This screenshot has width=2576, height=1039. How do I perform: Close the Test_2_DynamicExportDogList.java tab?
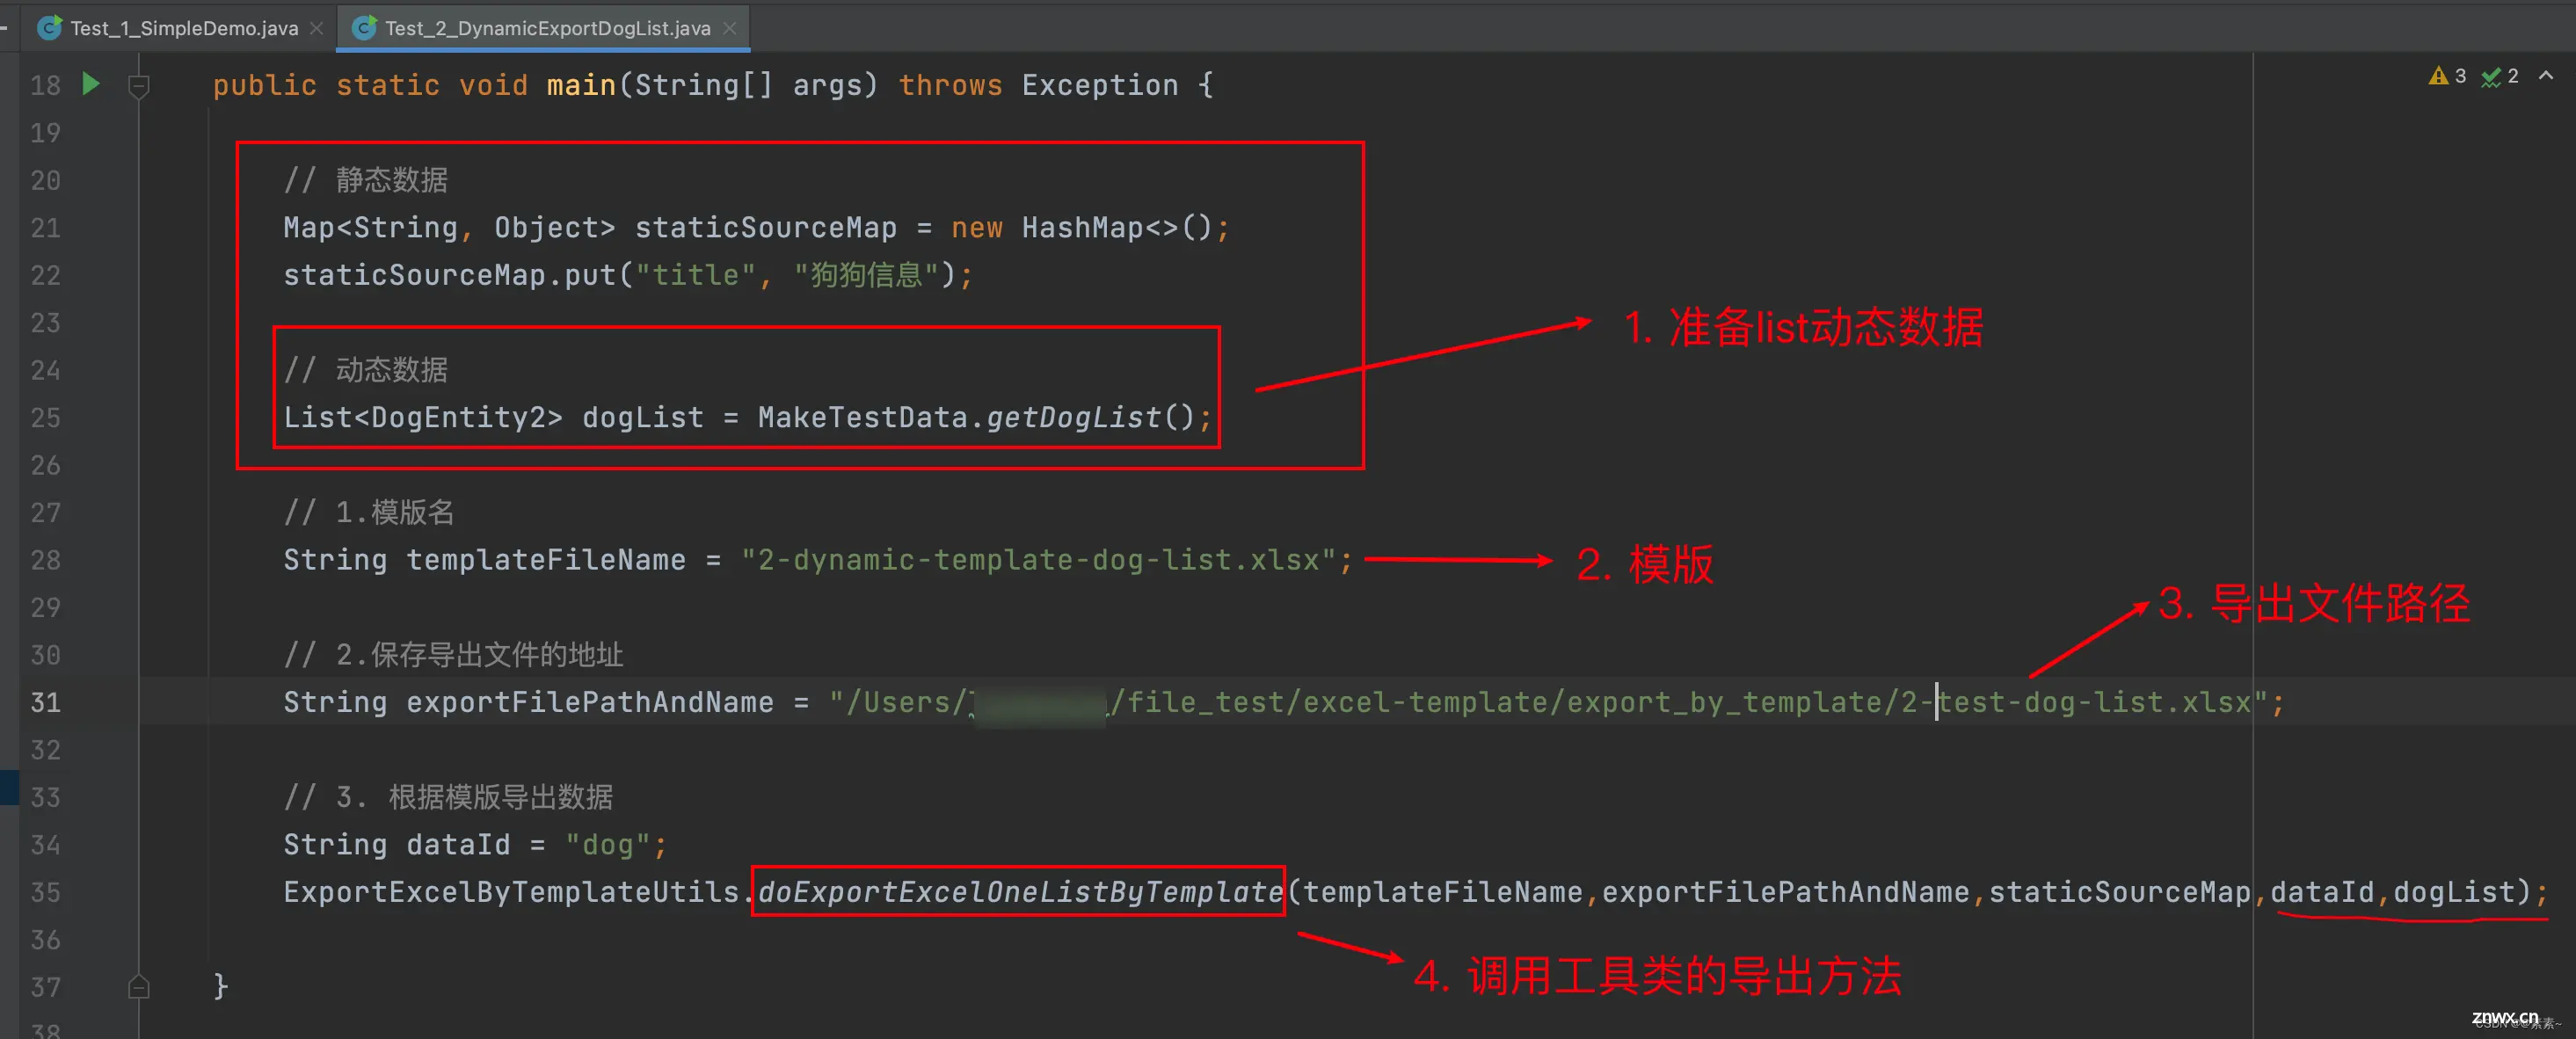pyautogui.click(x=730, y=28)
